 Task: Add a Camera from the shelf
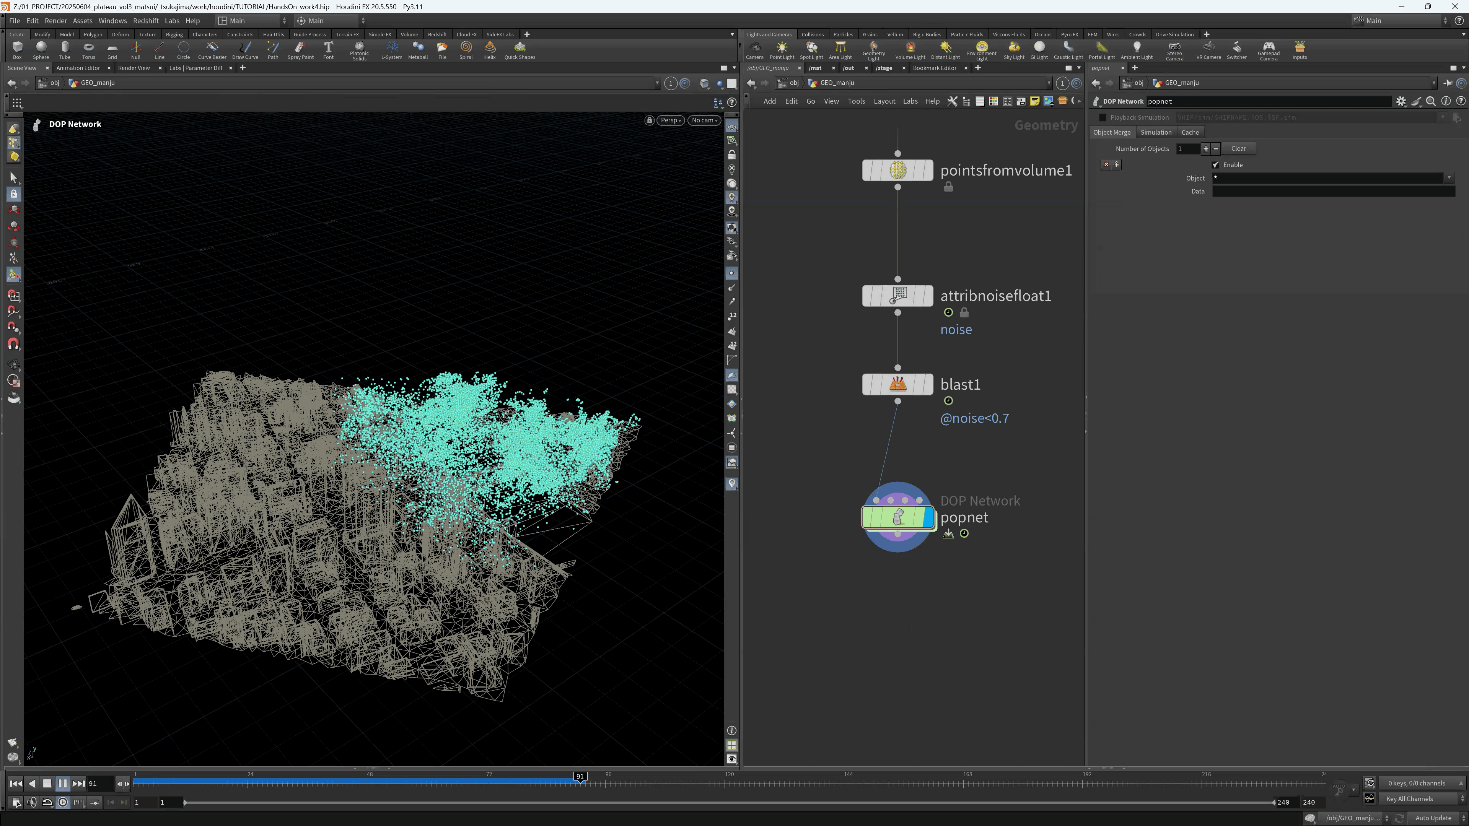coord(755,49)
